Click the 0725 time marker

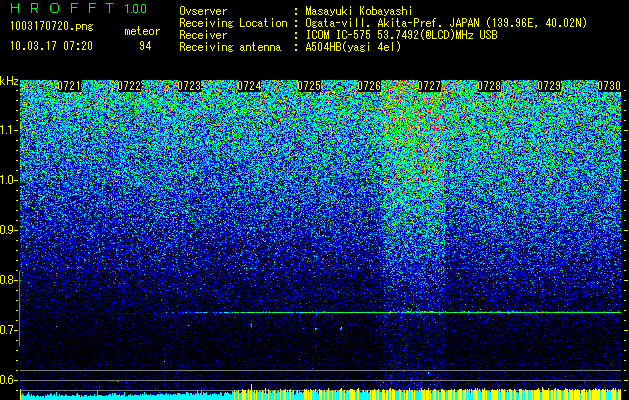[x=309, y=86]
